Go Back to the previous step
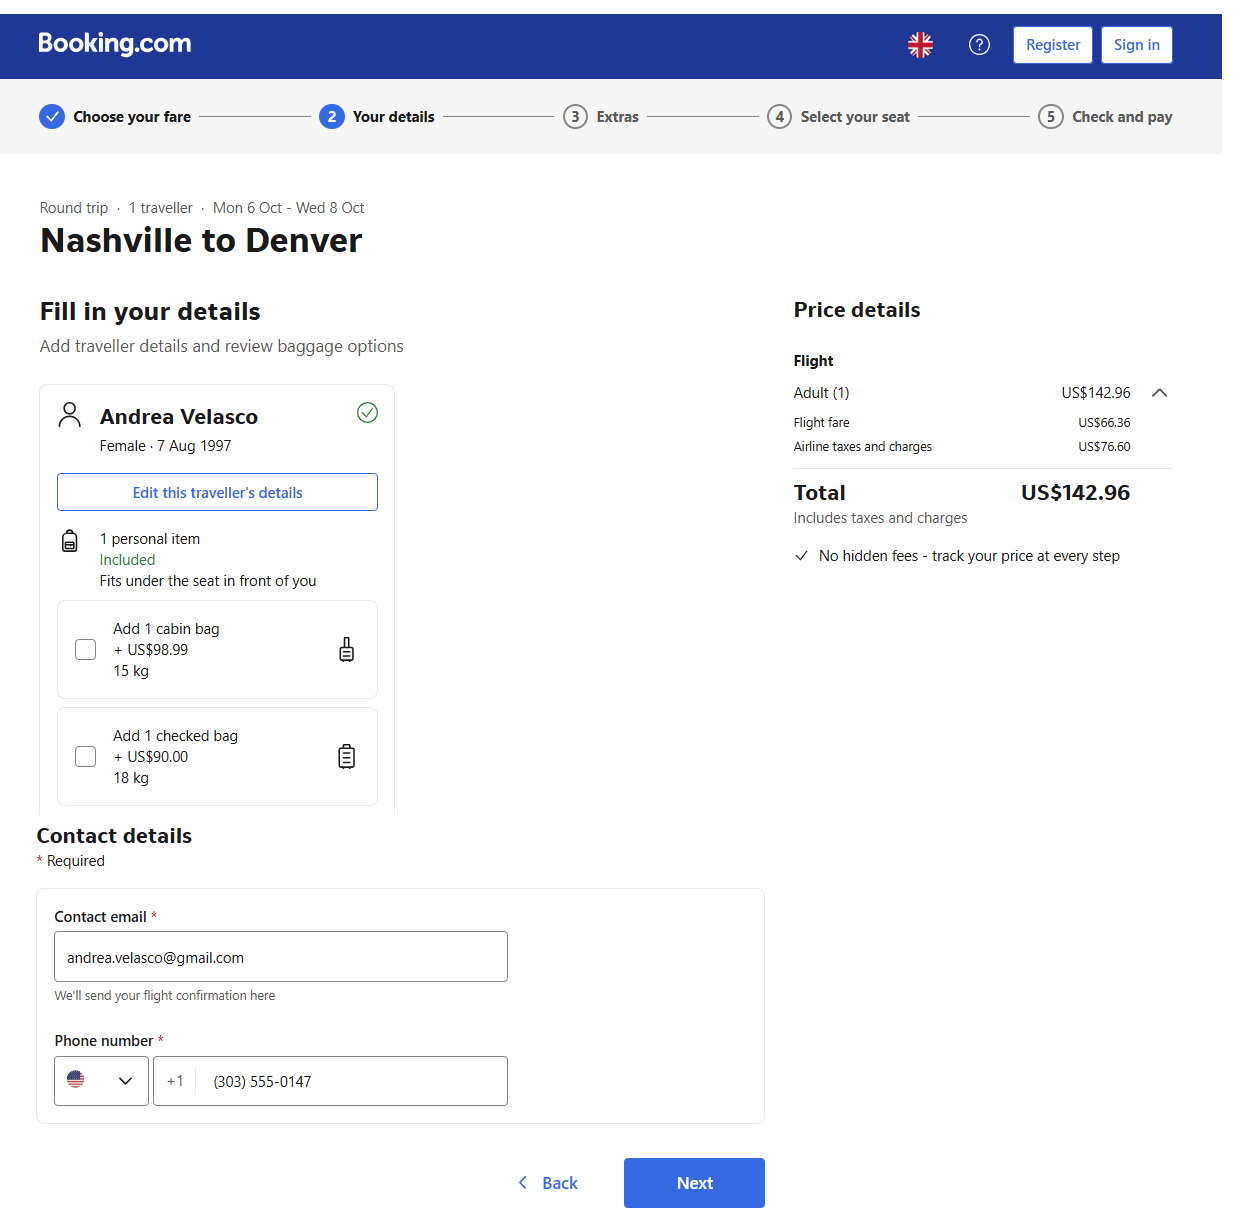This screenshot has width=1238, height=1215. pyautogui.click(x=548, y=1183)
